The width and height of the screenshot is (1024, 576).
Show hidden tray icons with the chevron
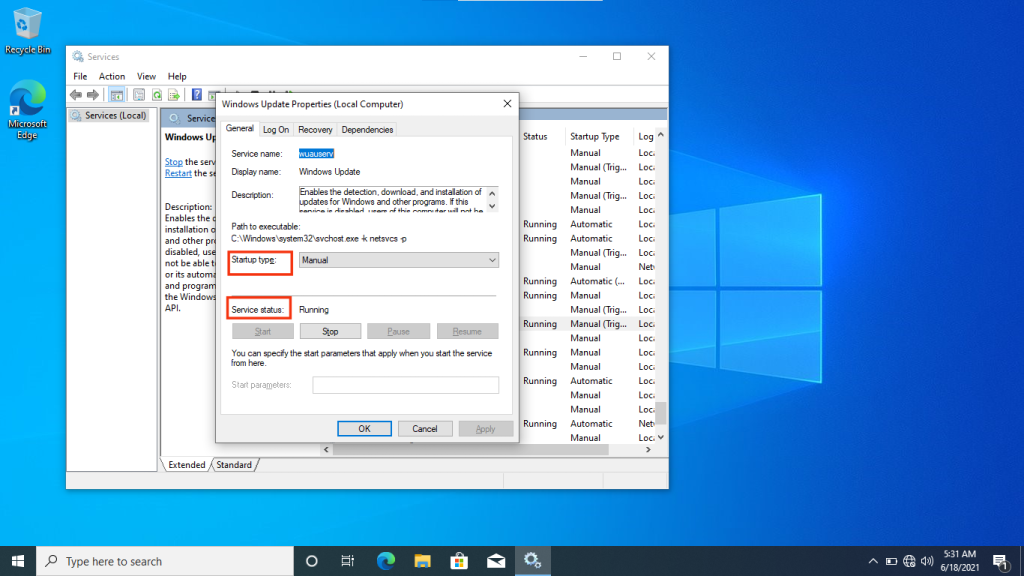click(x=873, y=561)
